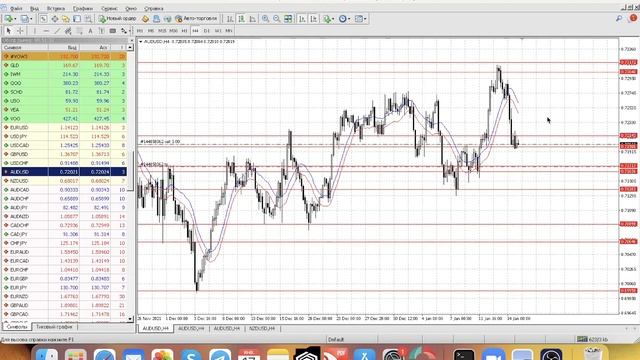Screen dimensions: 640x360
Task: Select the bar chart display icon
Action: pyautogui.click(x=229, y=19)
